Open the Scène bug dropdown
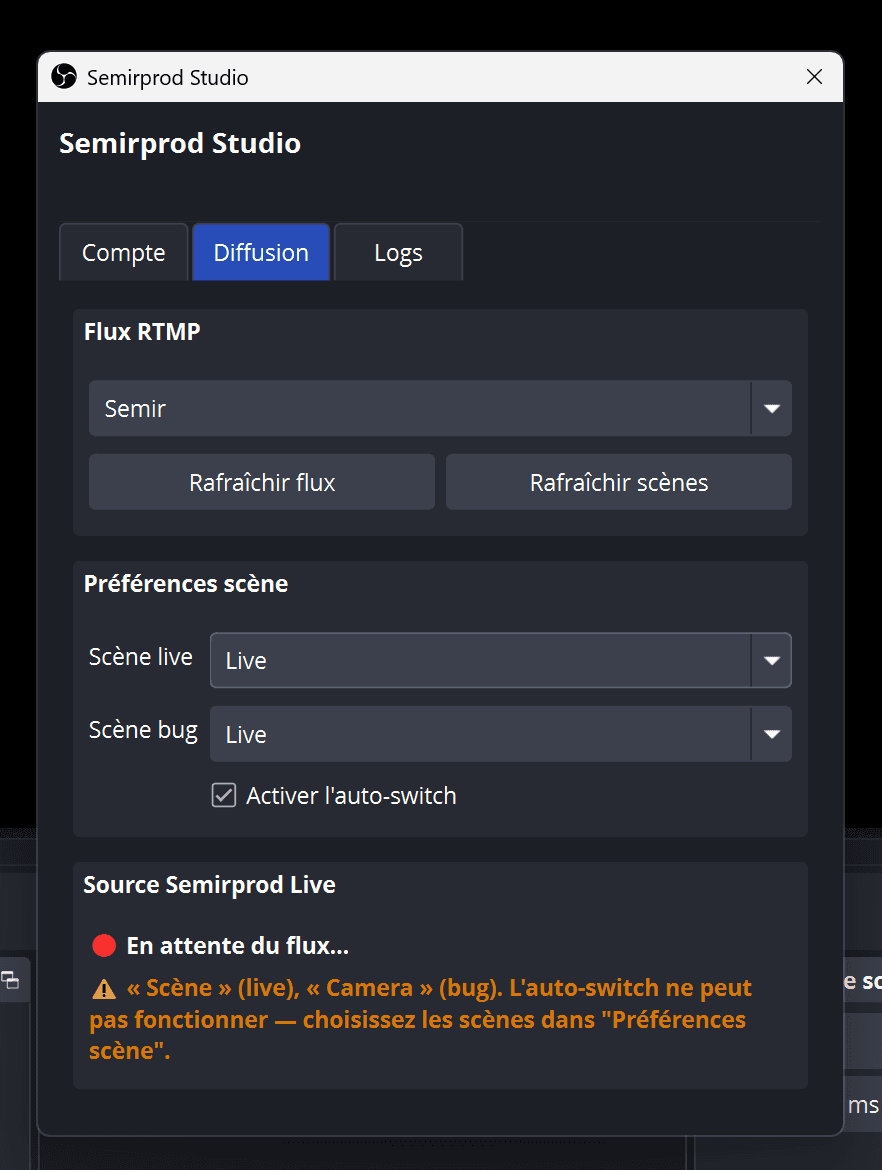 [501, 734]
